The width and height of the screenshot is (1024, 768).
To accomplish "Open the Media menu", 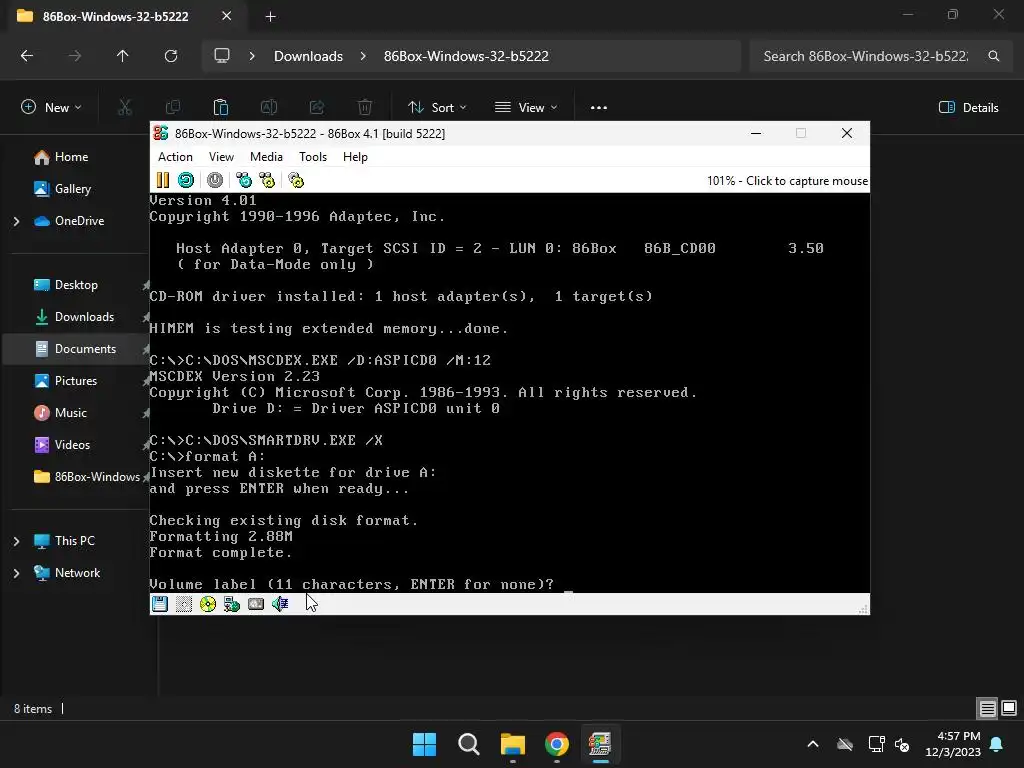I will (x=266, y=157).
